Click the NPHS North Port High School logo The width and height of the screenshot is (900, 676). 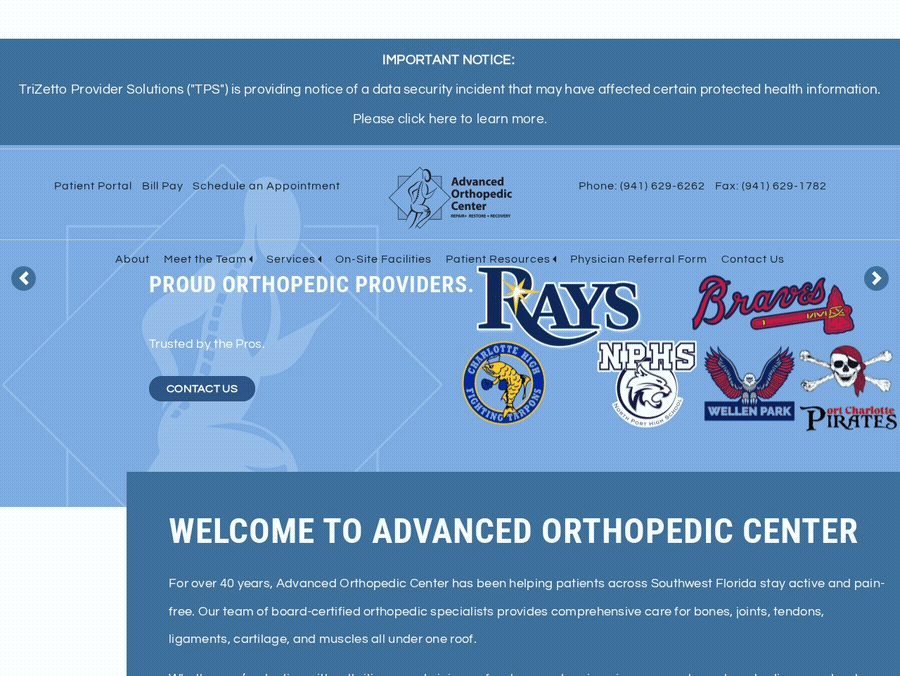tap(647, 383)
